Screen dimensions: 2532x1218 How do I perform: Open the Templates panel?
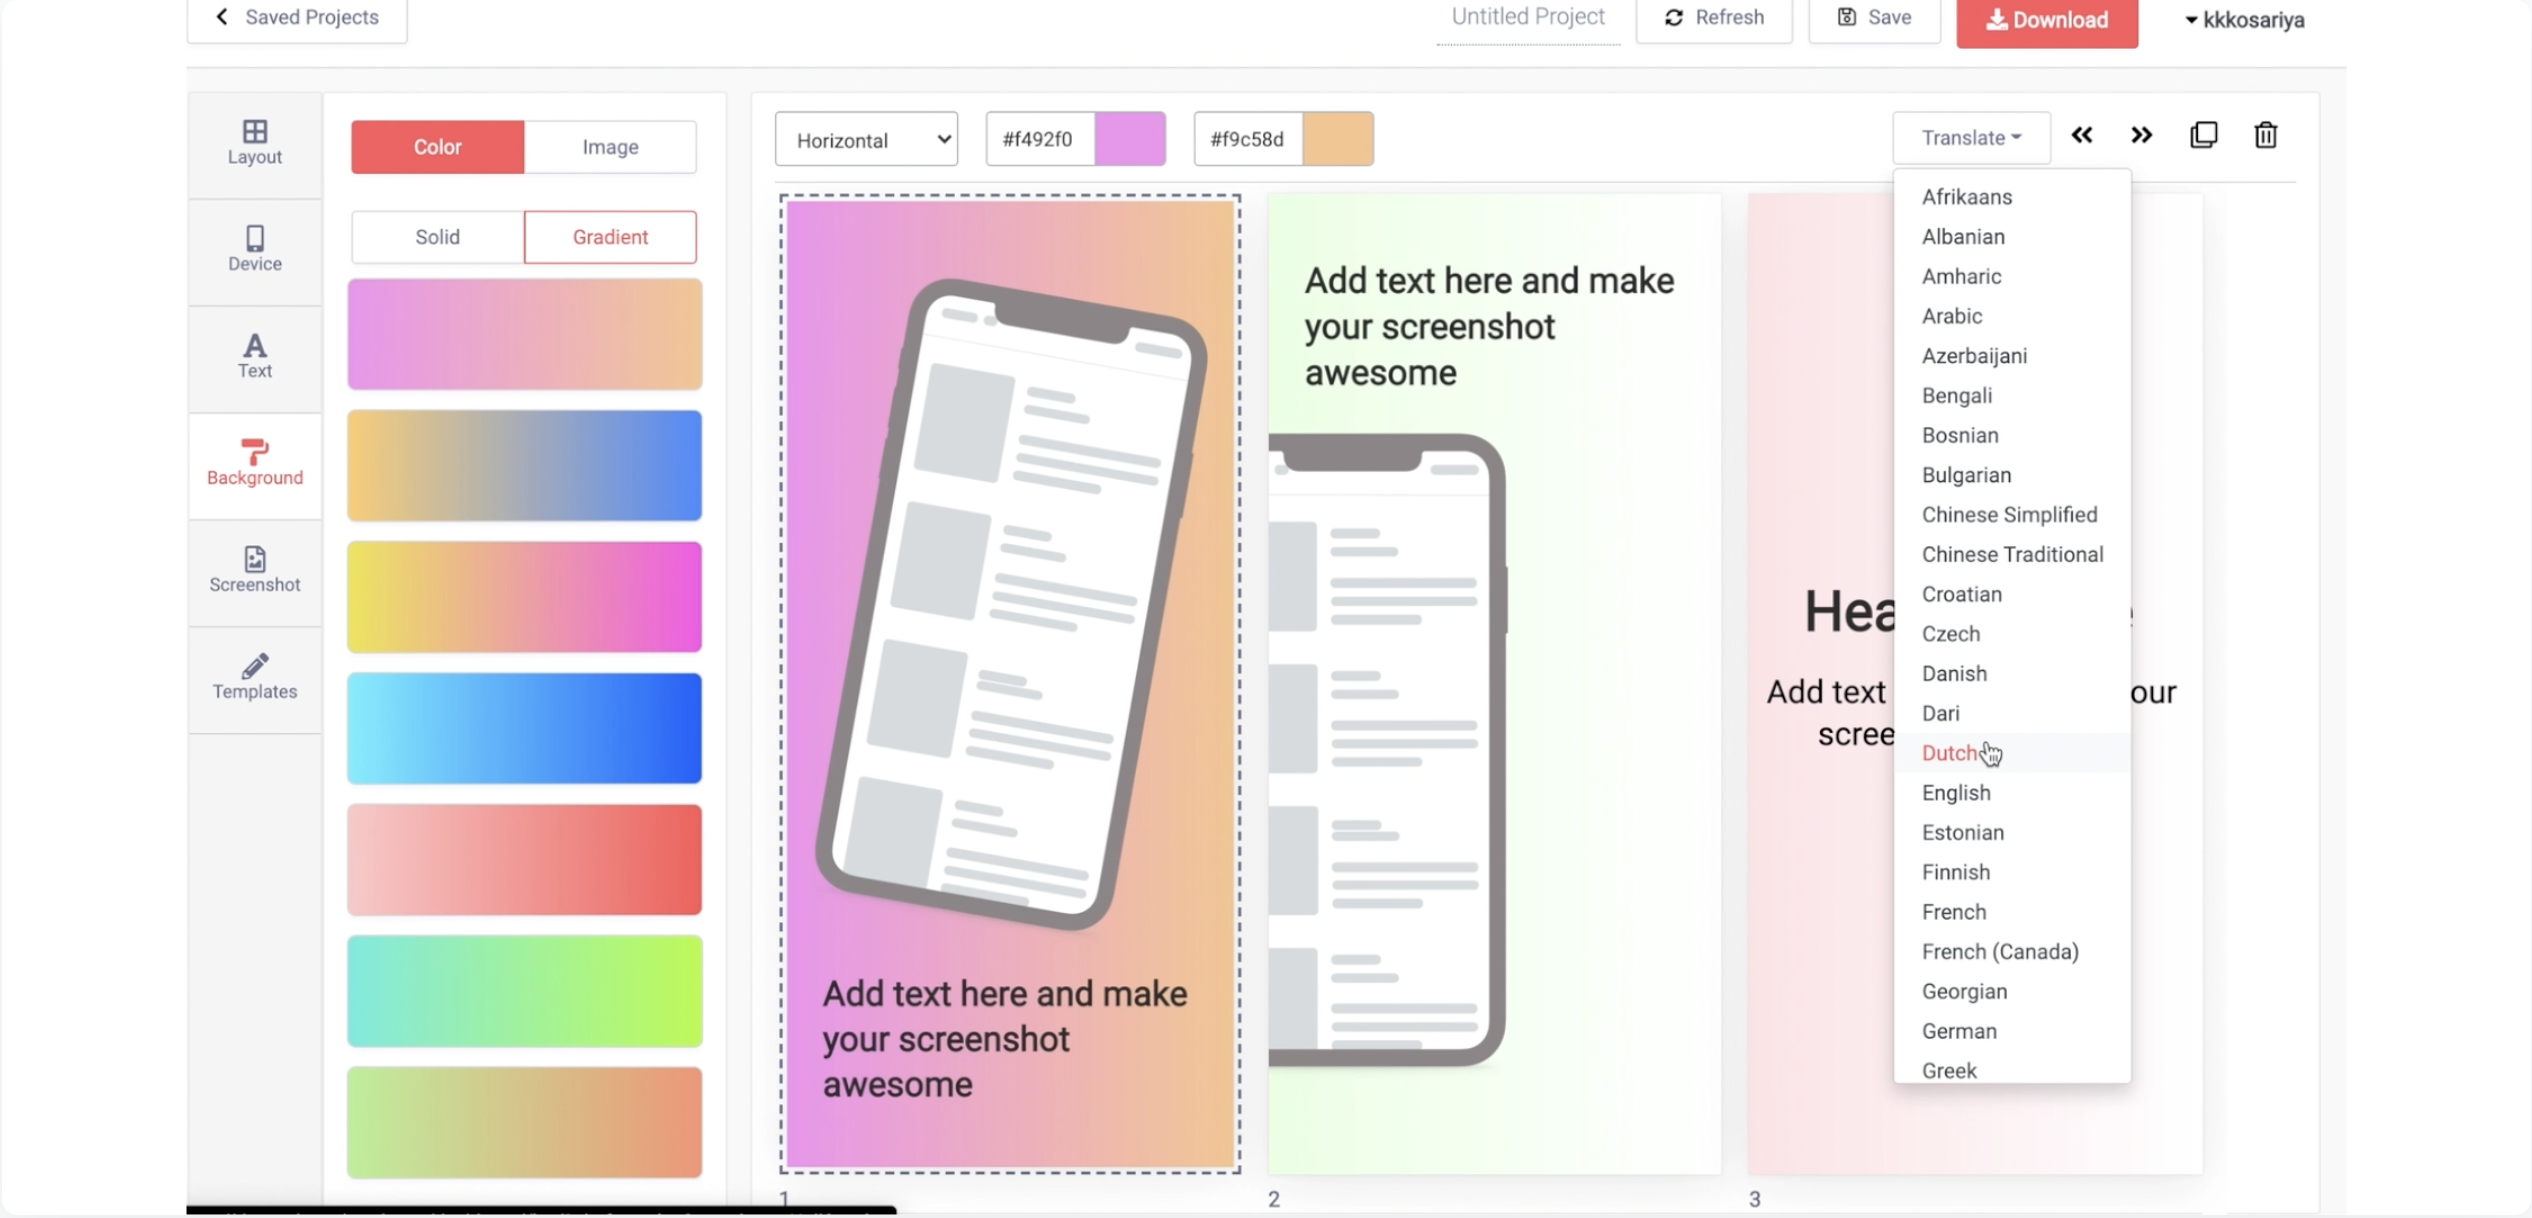pos(254,677)
